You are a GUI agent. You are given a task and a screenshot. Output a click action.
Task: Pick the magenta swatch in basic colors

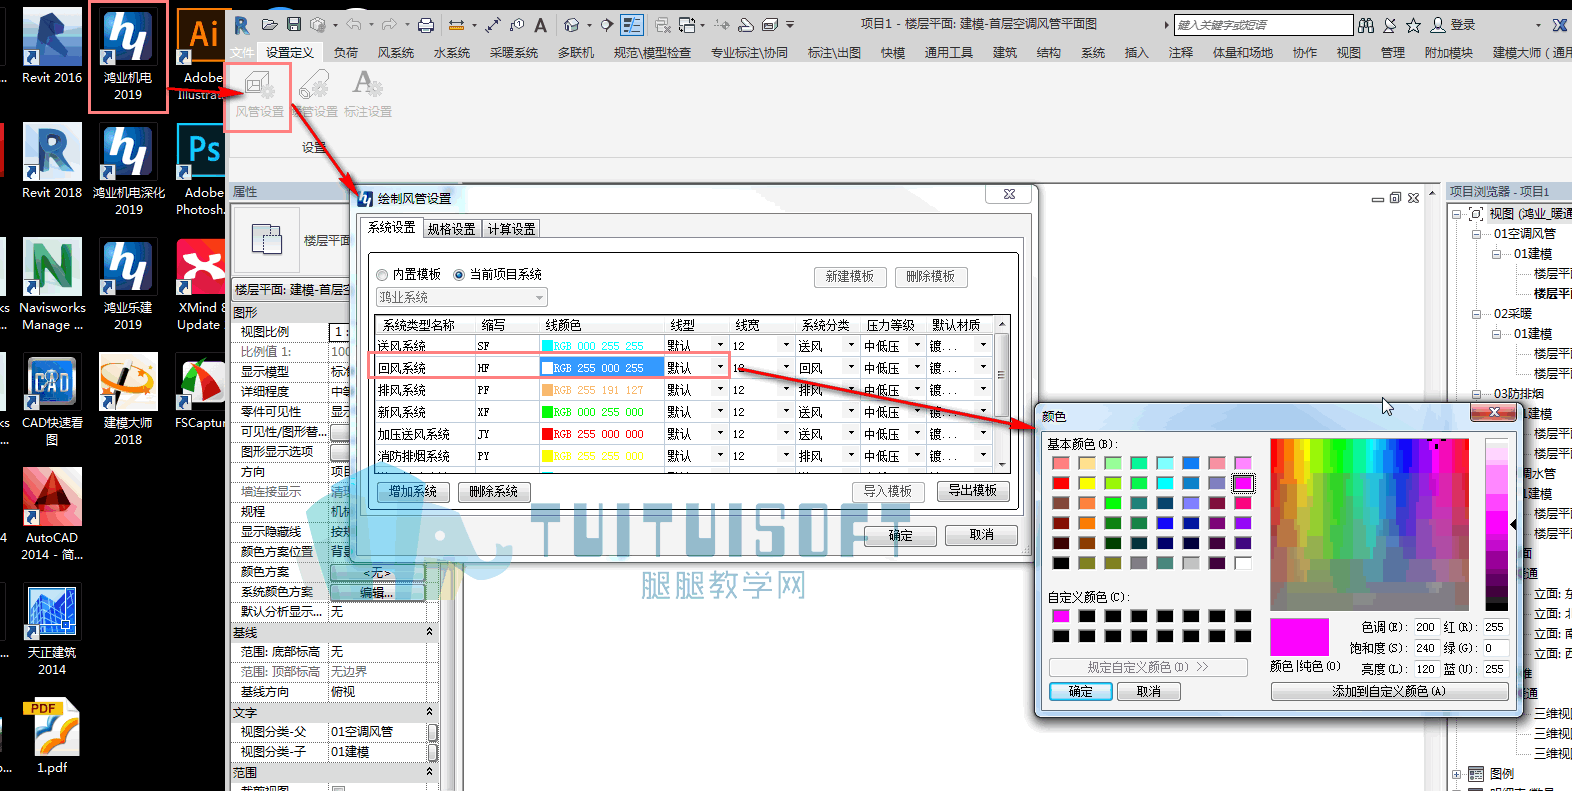click(1243, 483)
